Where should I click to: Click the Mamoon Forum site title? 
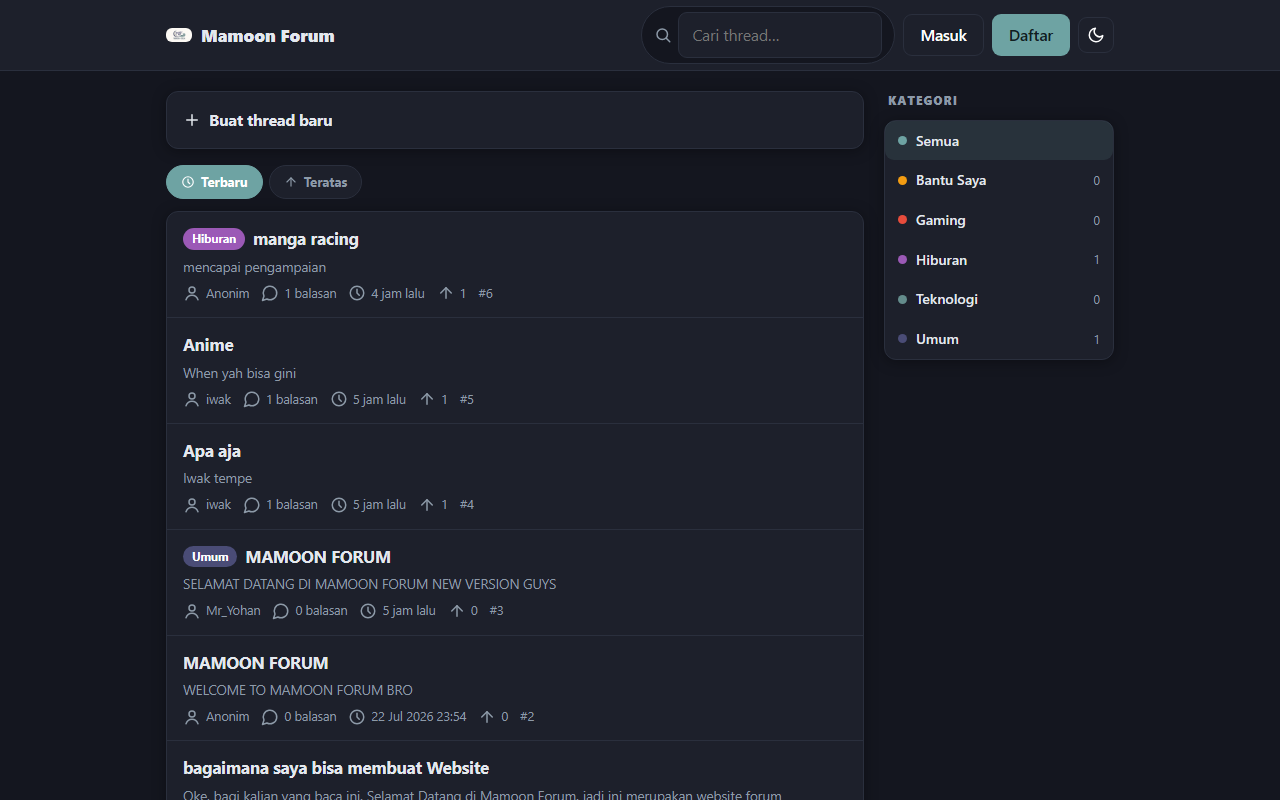(x=268, y=36)
